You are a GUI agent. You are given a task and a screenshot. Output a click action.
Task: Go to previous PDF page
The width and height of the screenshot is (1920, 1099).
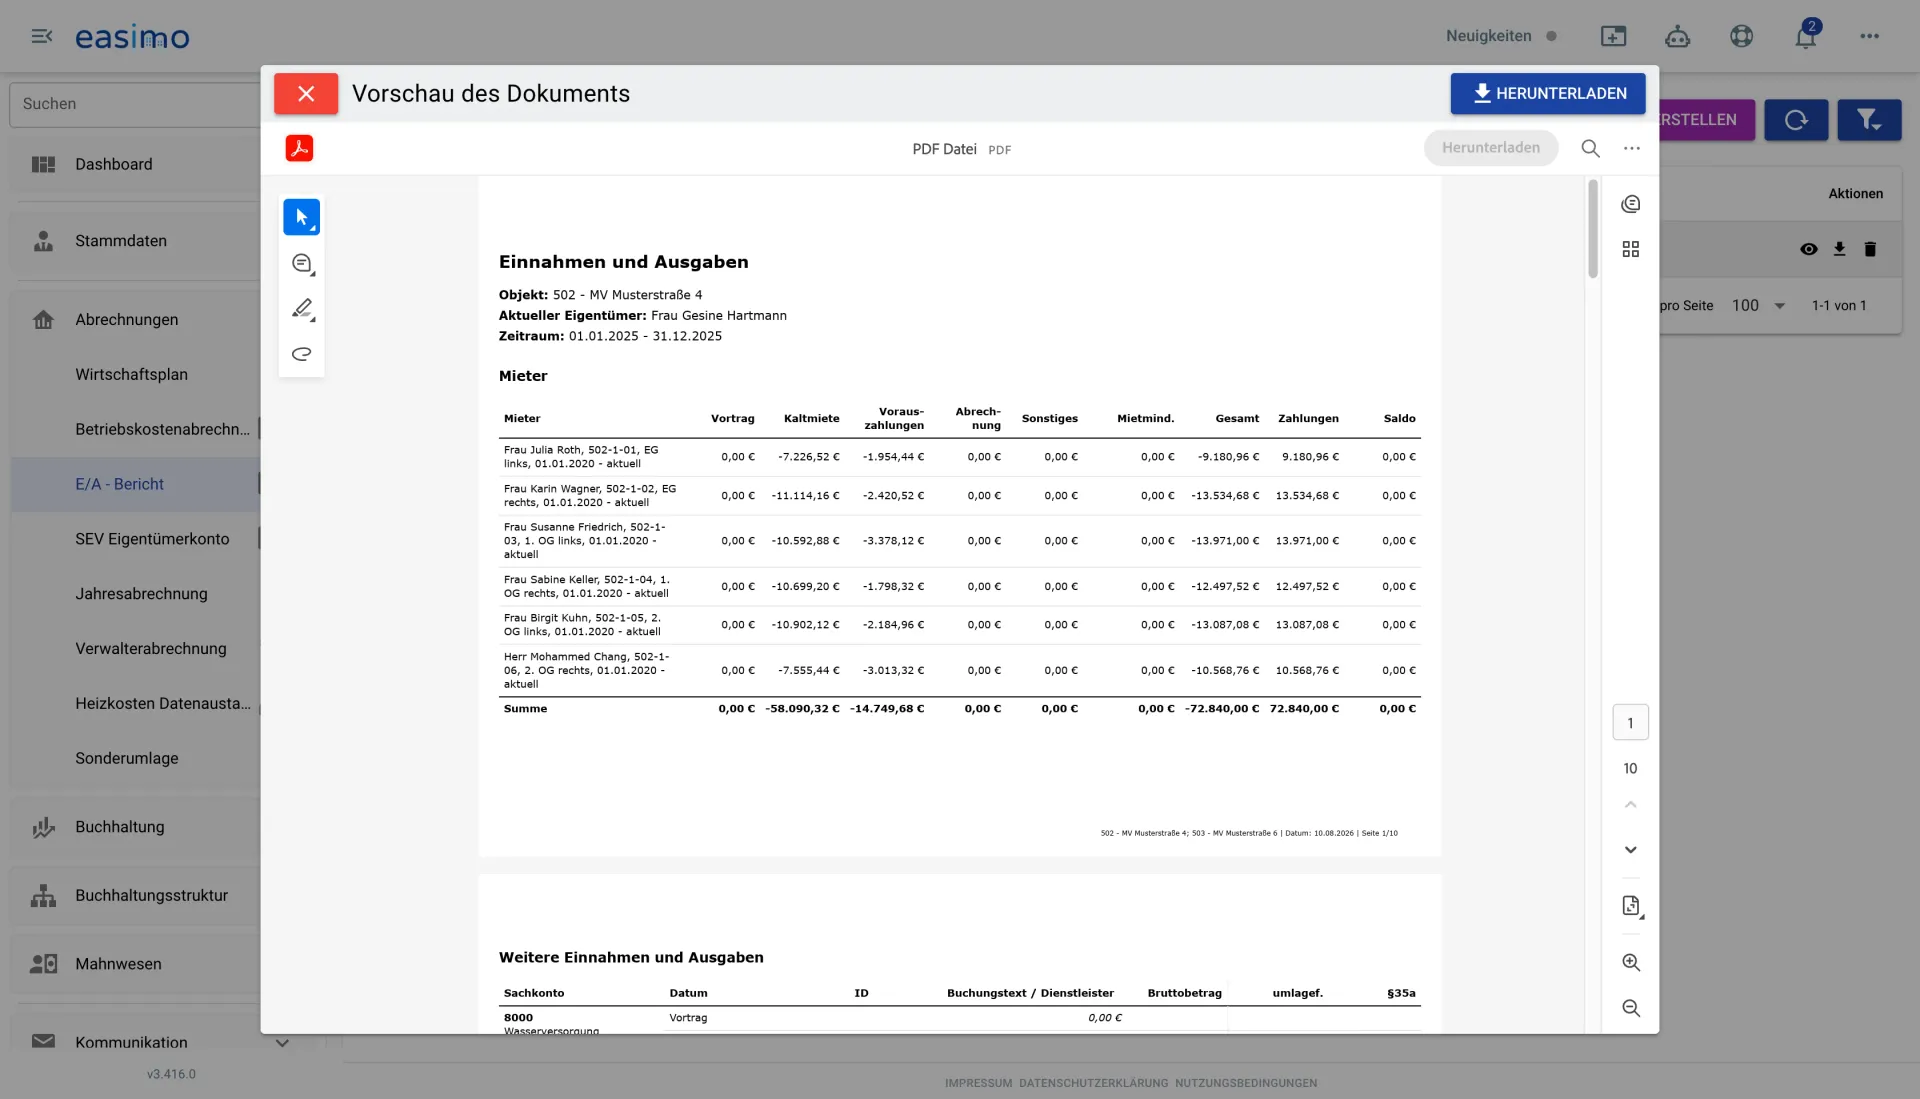click(1631, 804)
